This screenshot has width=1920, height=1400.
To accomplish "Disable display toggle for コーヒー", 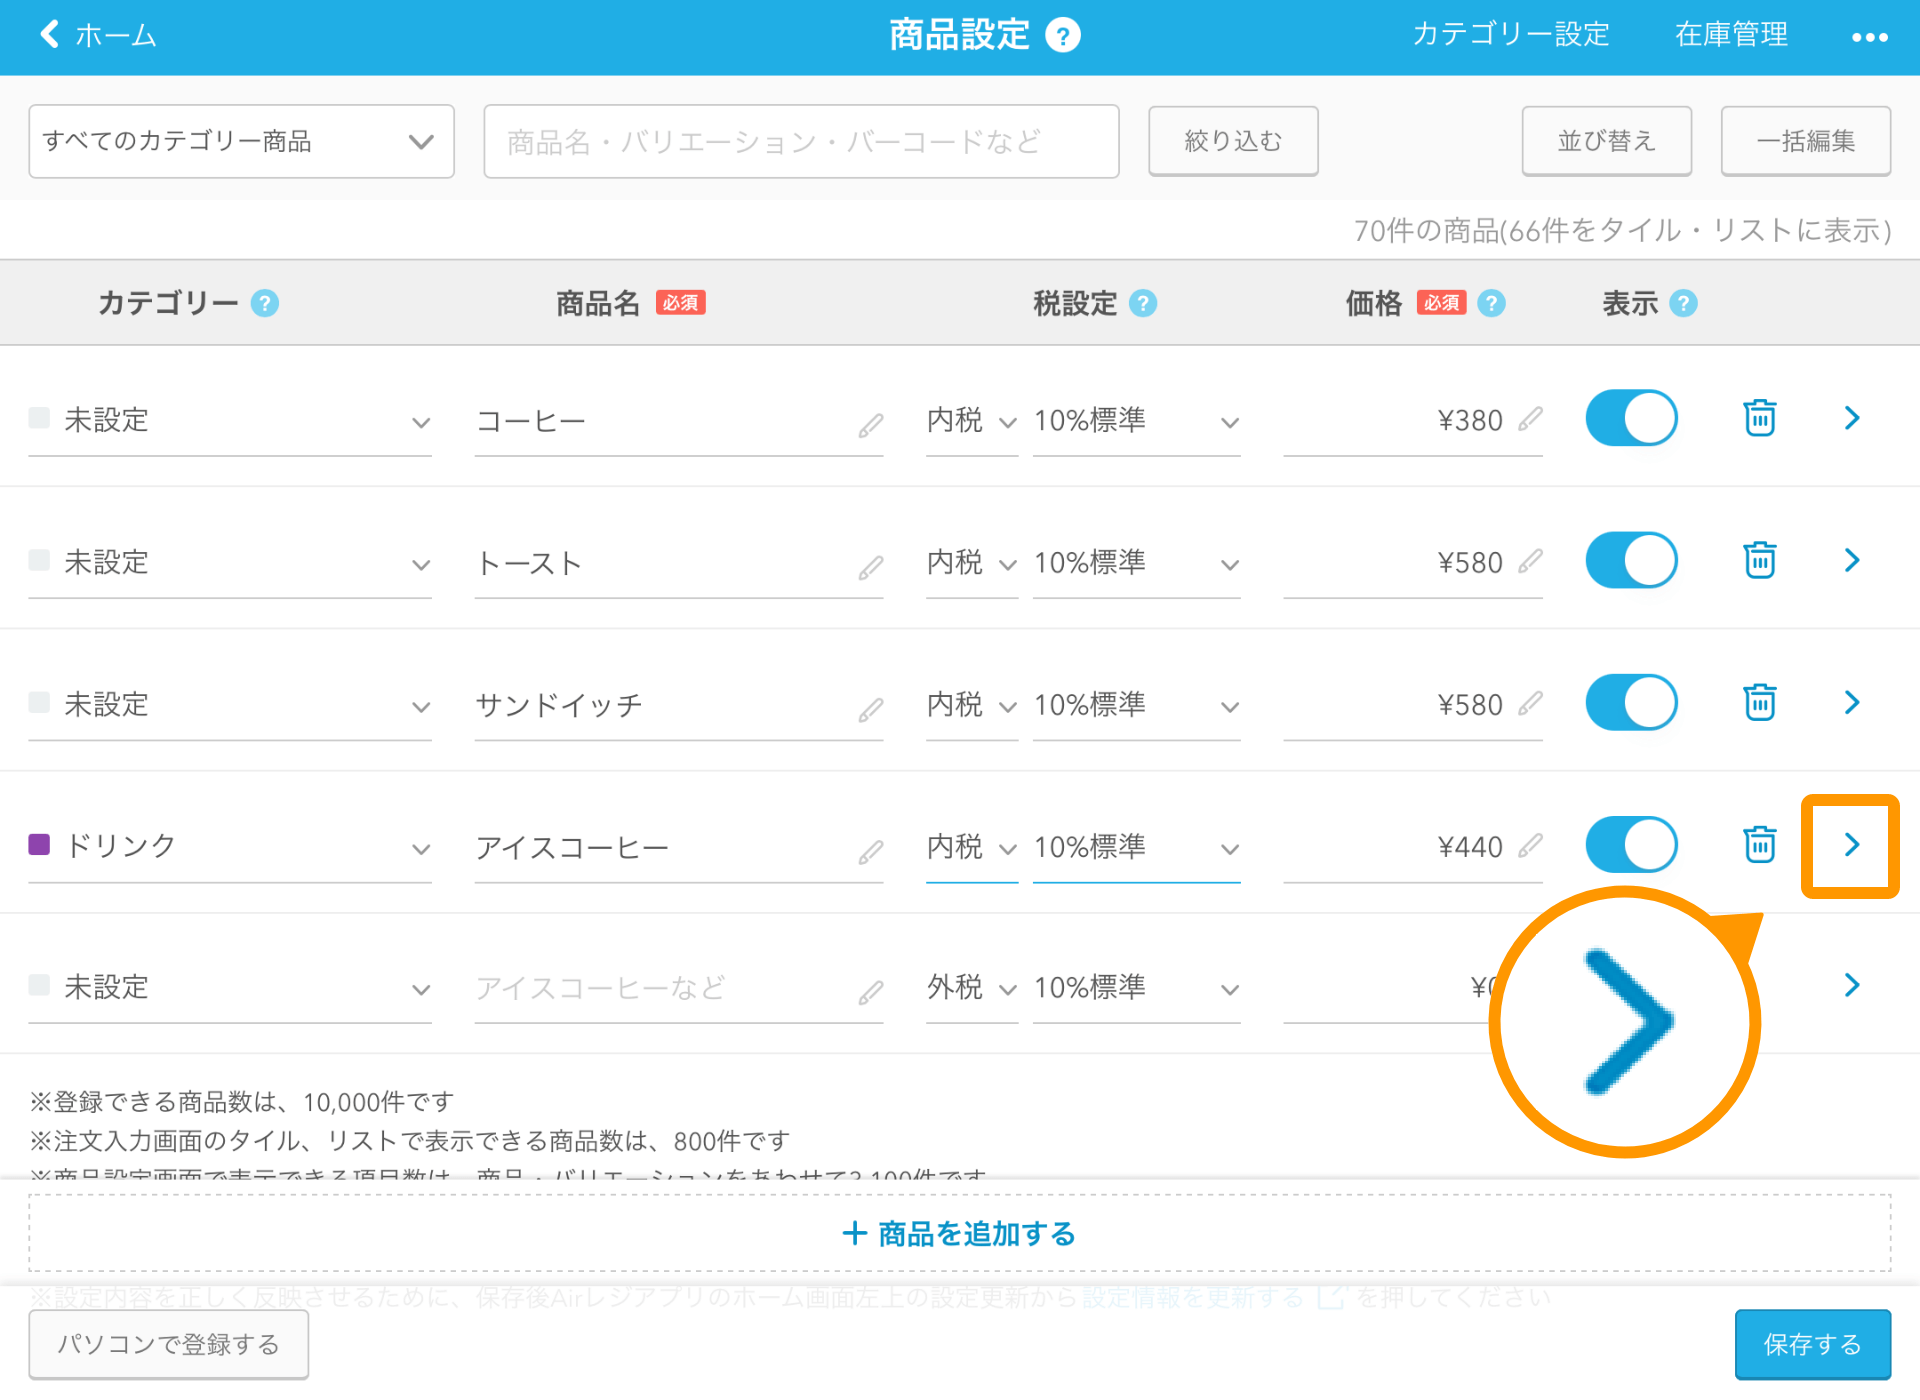I will point(1631,418).
